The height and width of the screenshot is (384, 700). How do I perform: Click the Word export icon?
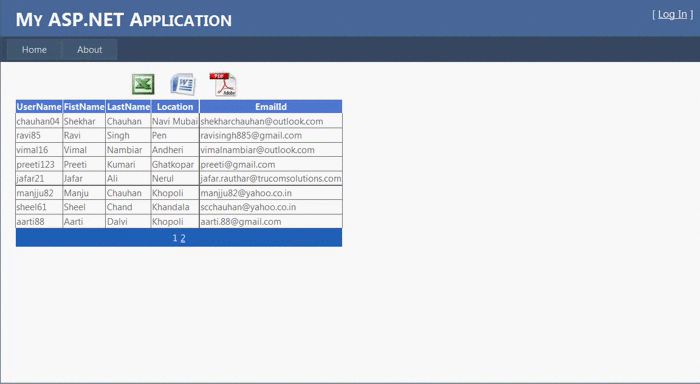(183, 84)
